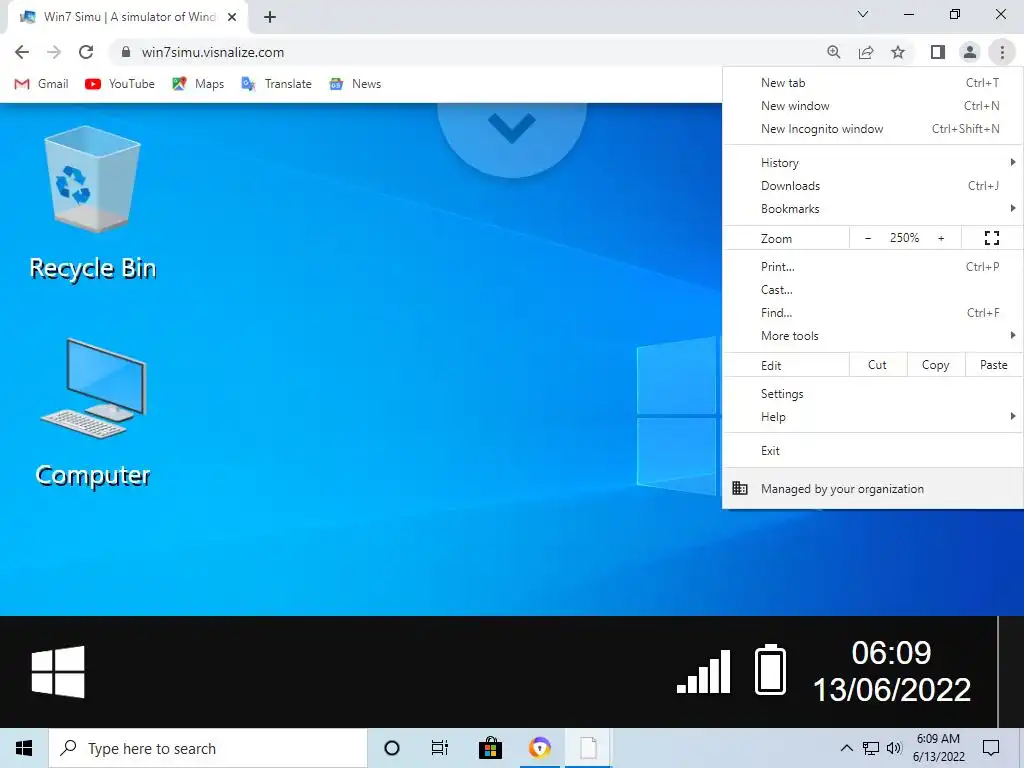Open the News bookmark
Image resolution: width=1024 pixels, height=768 pixels.
tap(355, 84)
